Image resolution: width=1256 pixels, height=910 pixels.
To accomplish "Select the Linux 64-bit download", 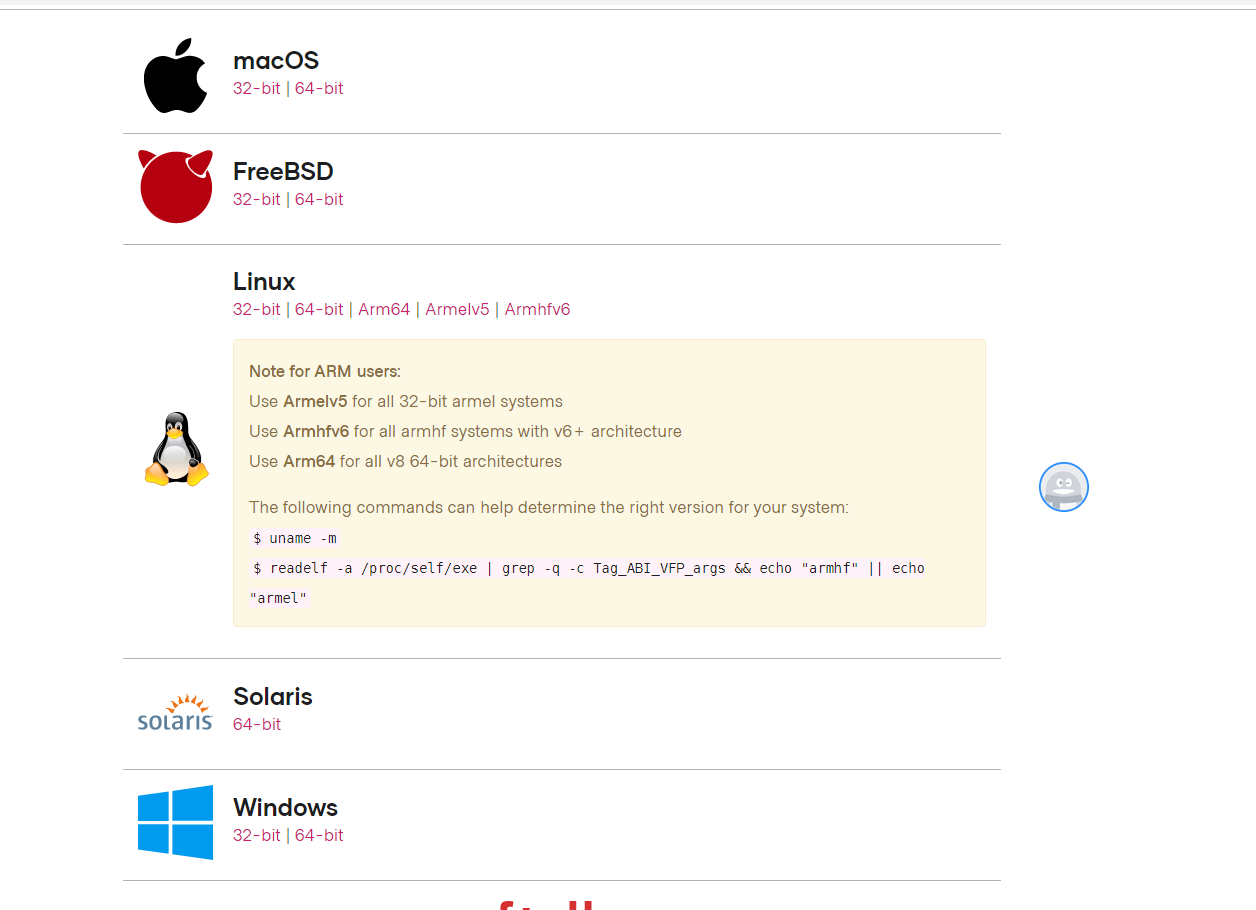I will click(x=319, y=309).
